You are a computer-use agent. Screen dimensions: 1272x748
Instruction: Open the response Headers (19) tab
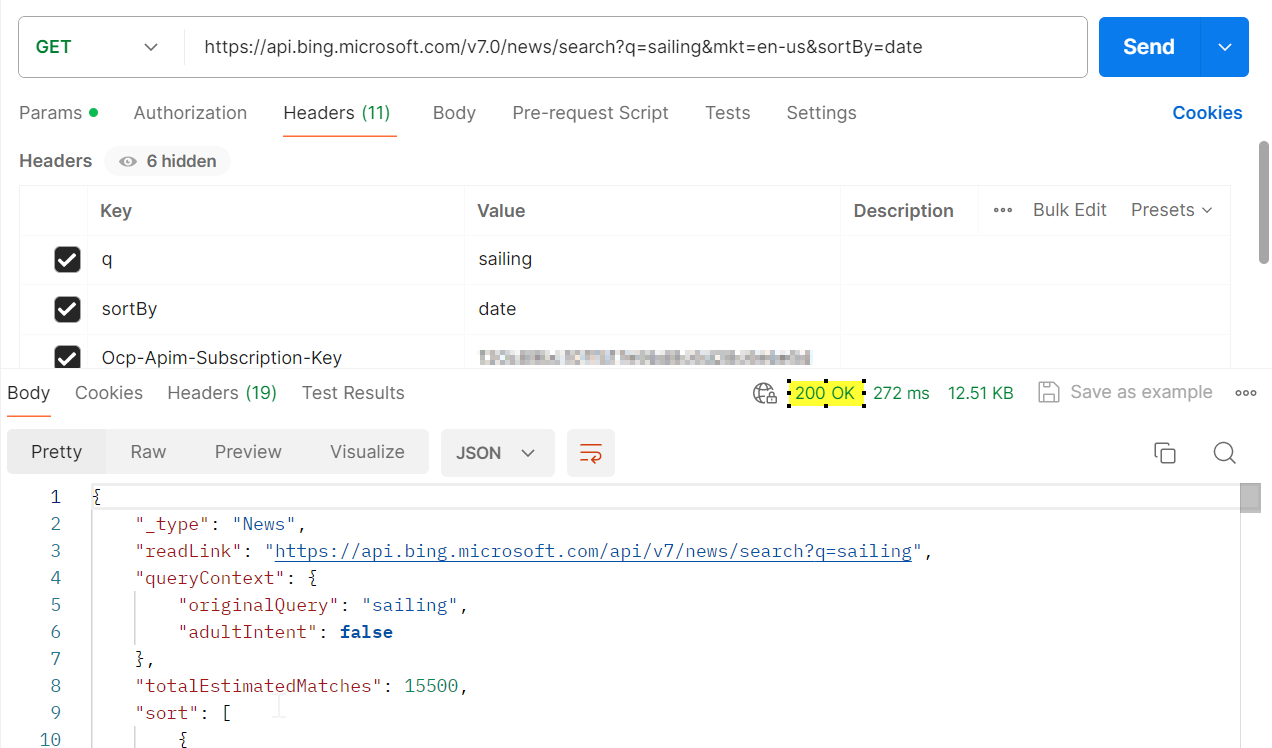[x=222, y=393]
